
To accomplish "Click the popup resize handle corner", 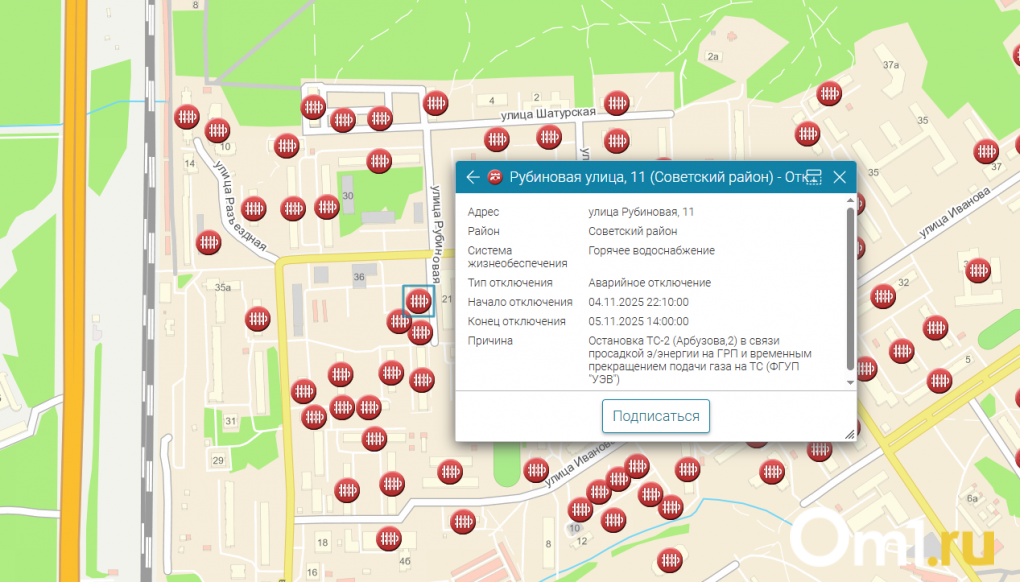I will point(849,434).
